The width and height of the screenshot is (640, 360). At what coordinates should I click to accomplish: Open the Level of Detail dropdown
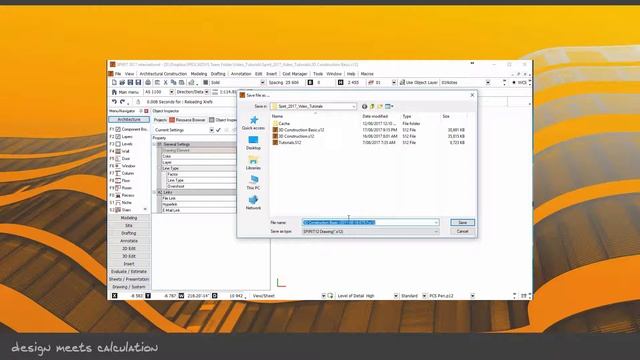396,296
